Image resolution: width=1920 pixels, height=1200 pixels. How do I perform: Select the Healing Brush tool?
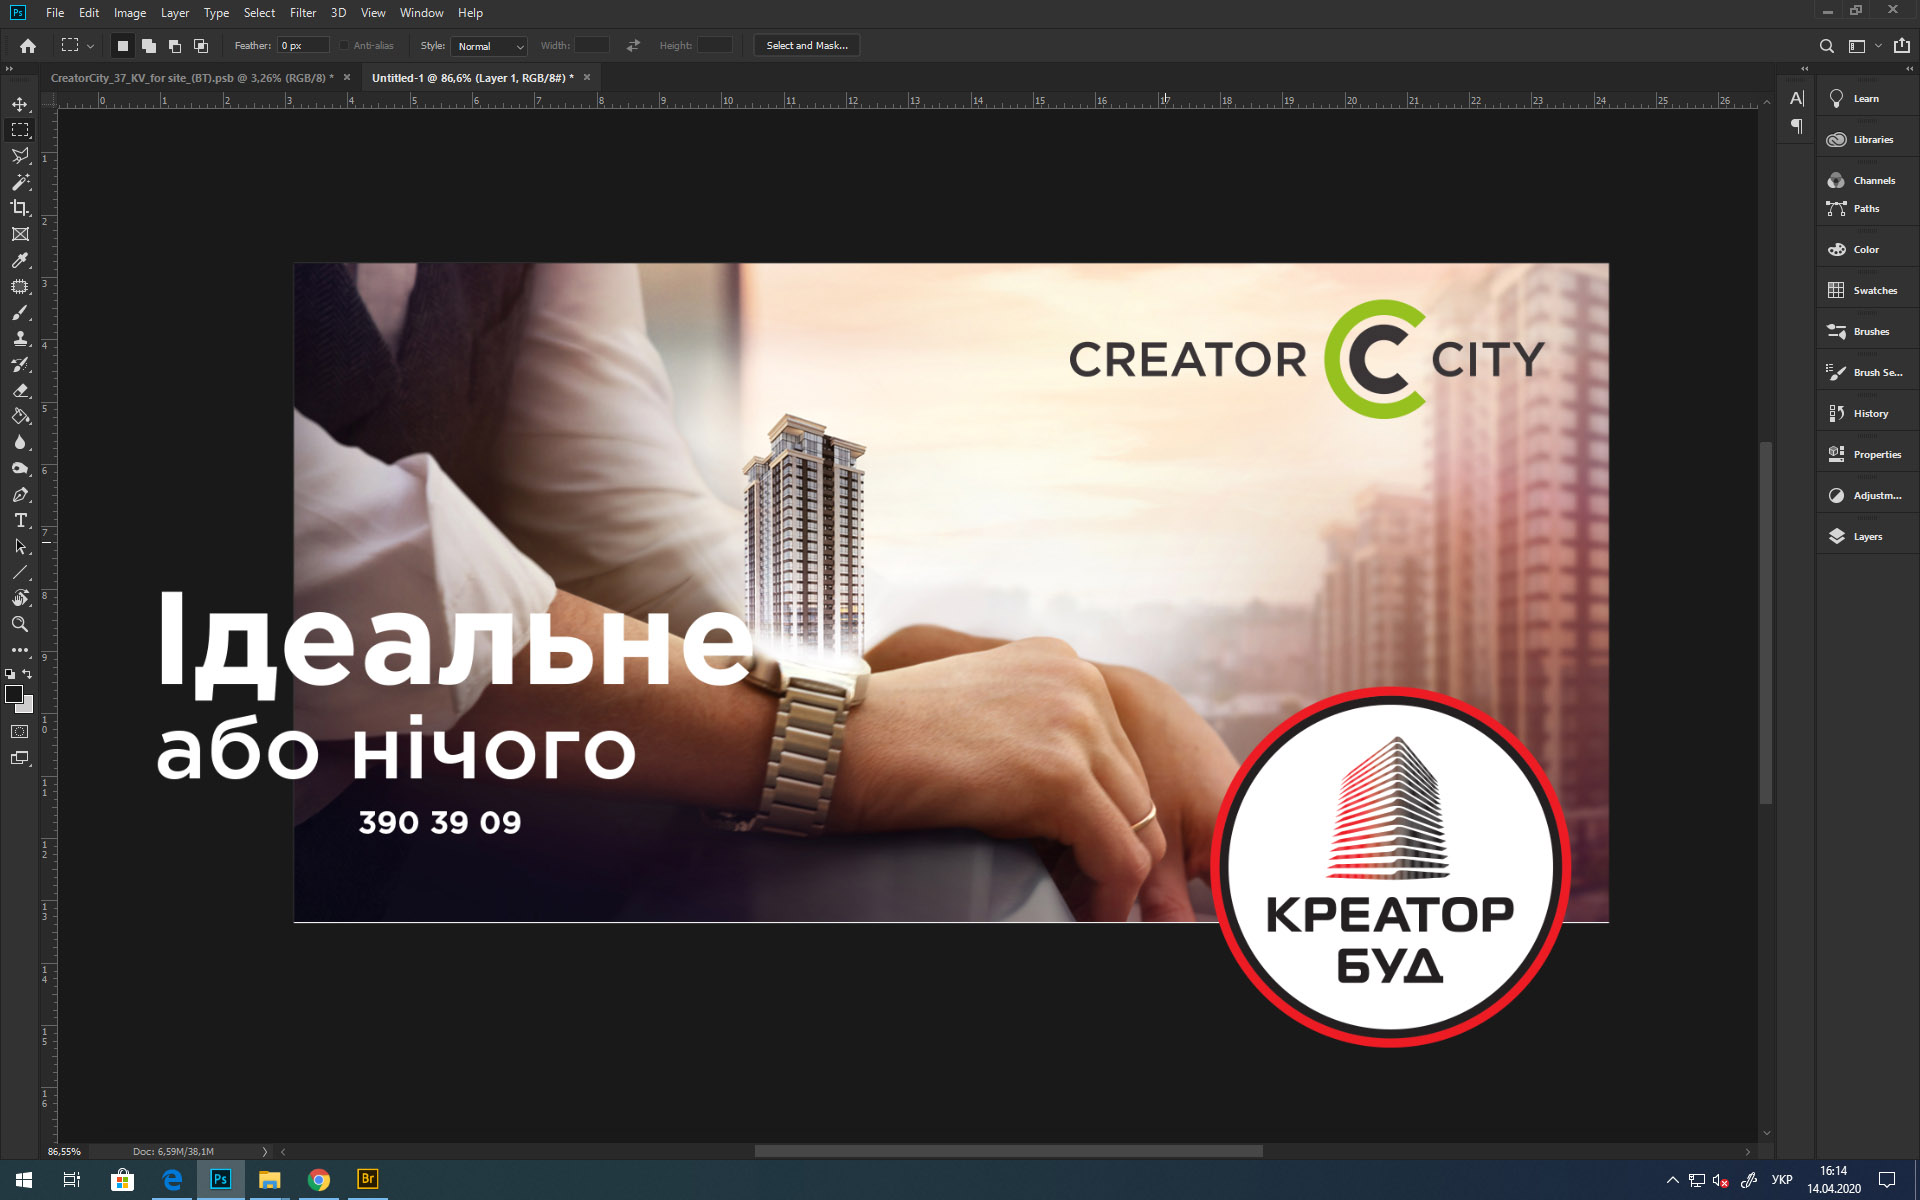click(20, 287)
